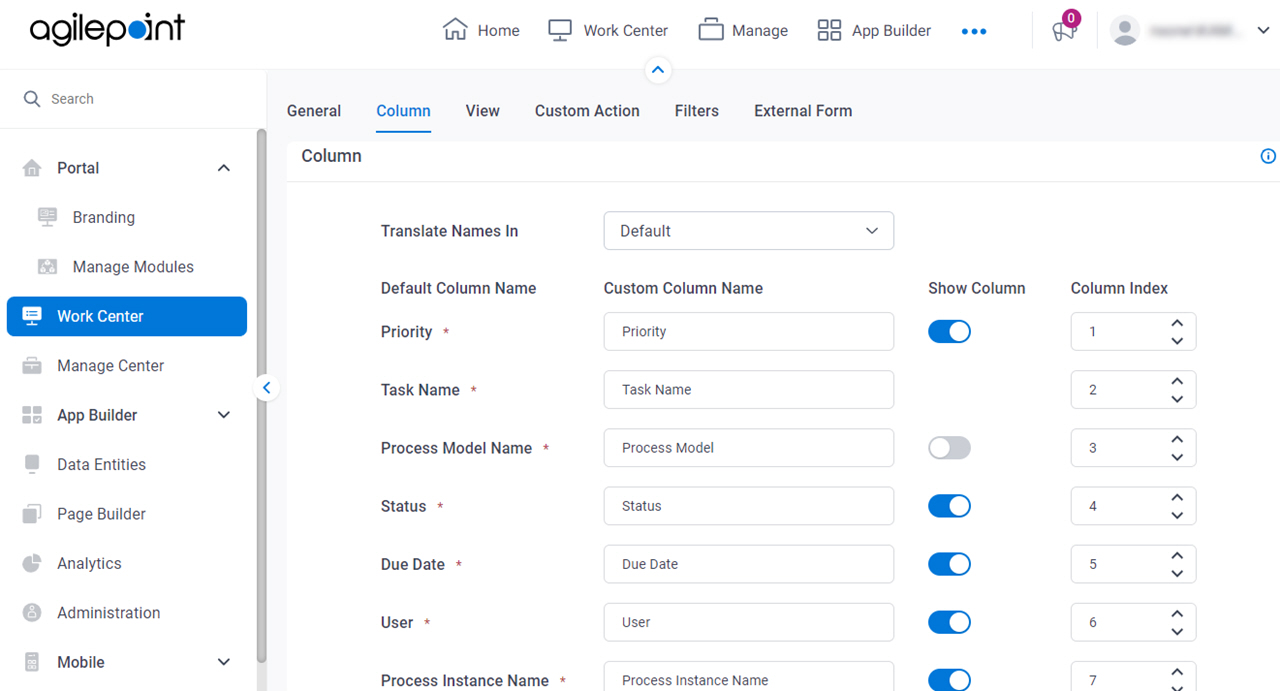
Task: Click the sidebar Search field
Action: [x=133, y=99]
